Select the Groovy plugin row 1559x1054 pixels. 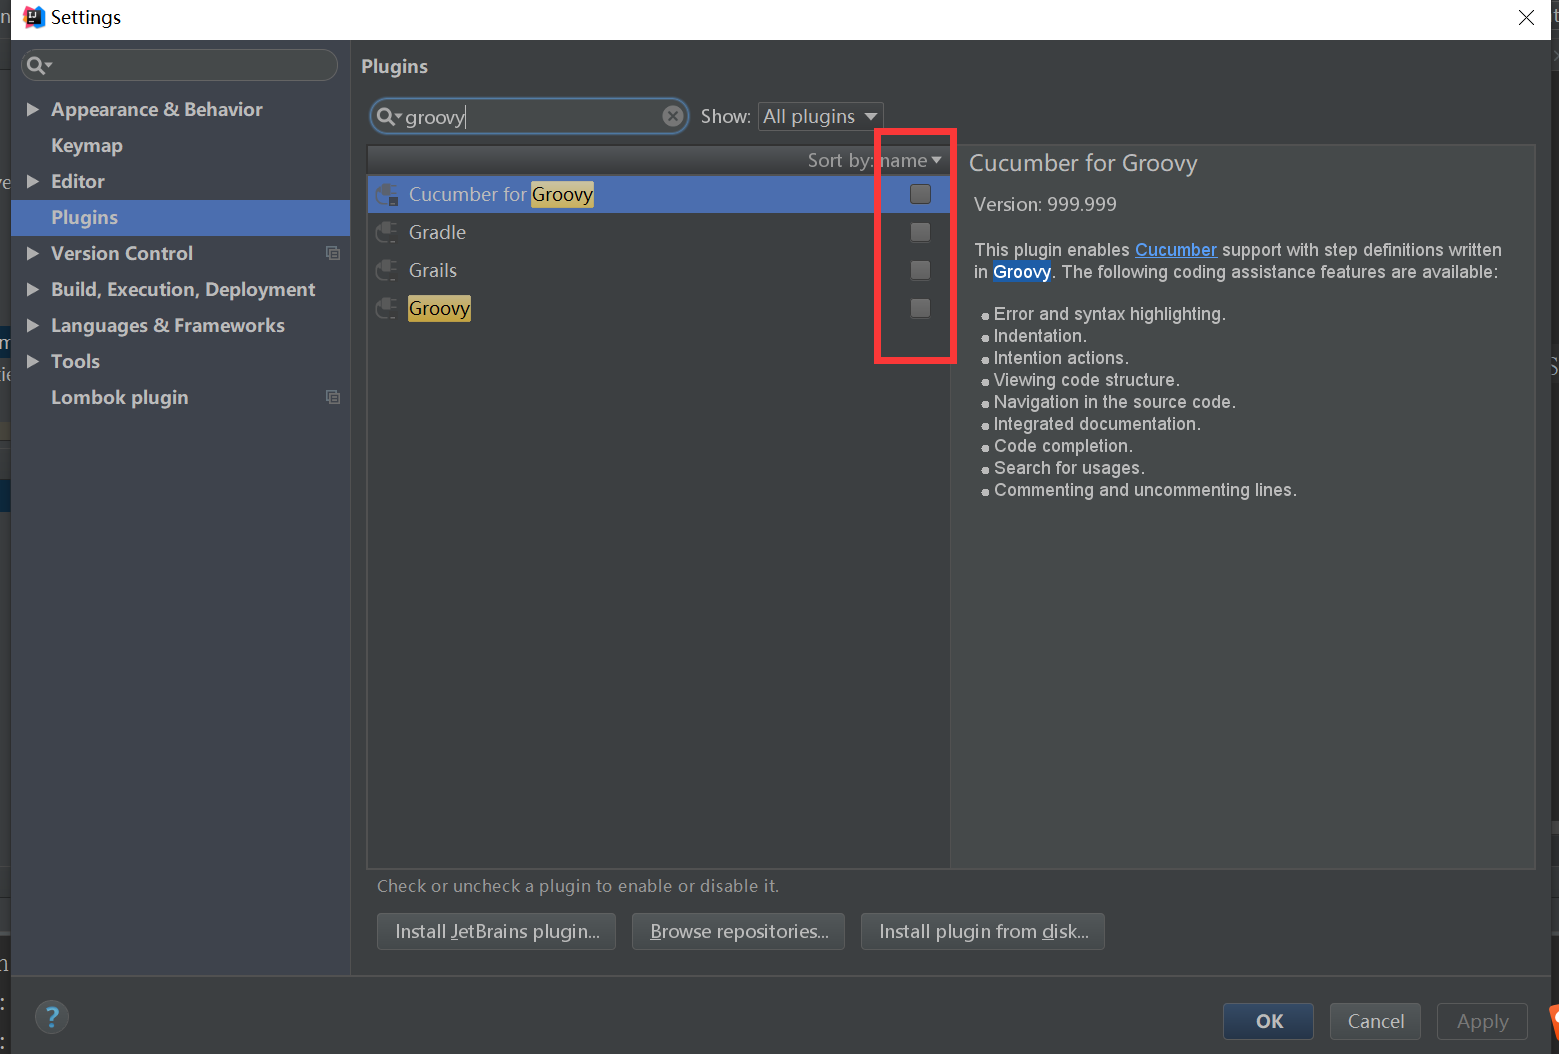[658, 308]
